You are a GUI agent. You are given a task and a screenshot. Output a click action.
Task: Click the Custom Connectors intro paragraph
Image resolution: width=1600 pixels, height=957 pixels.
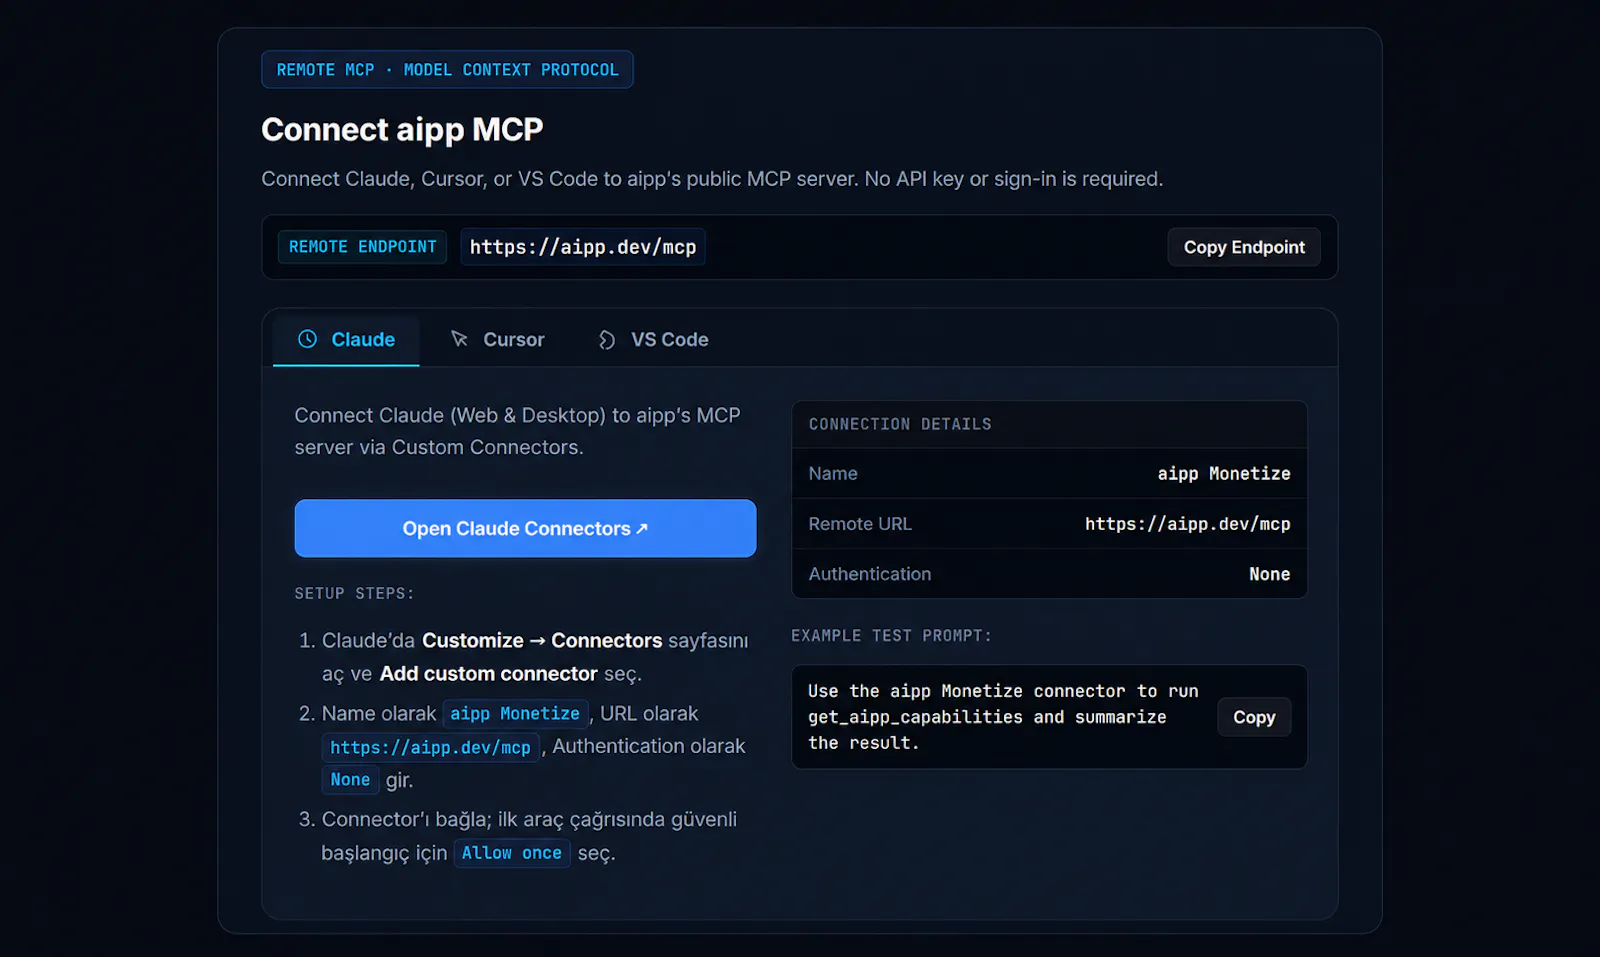pyautogui.click(x=517, y=431)
